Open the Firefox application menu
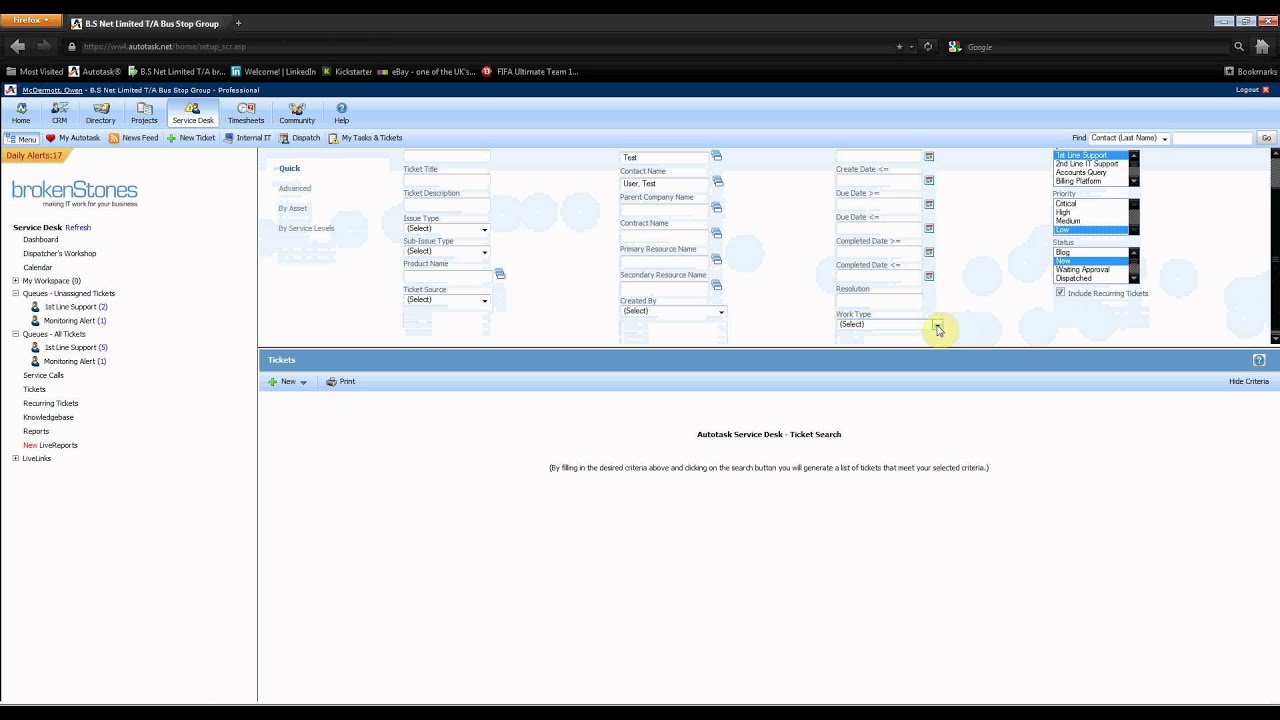 pos(31,20)
